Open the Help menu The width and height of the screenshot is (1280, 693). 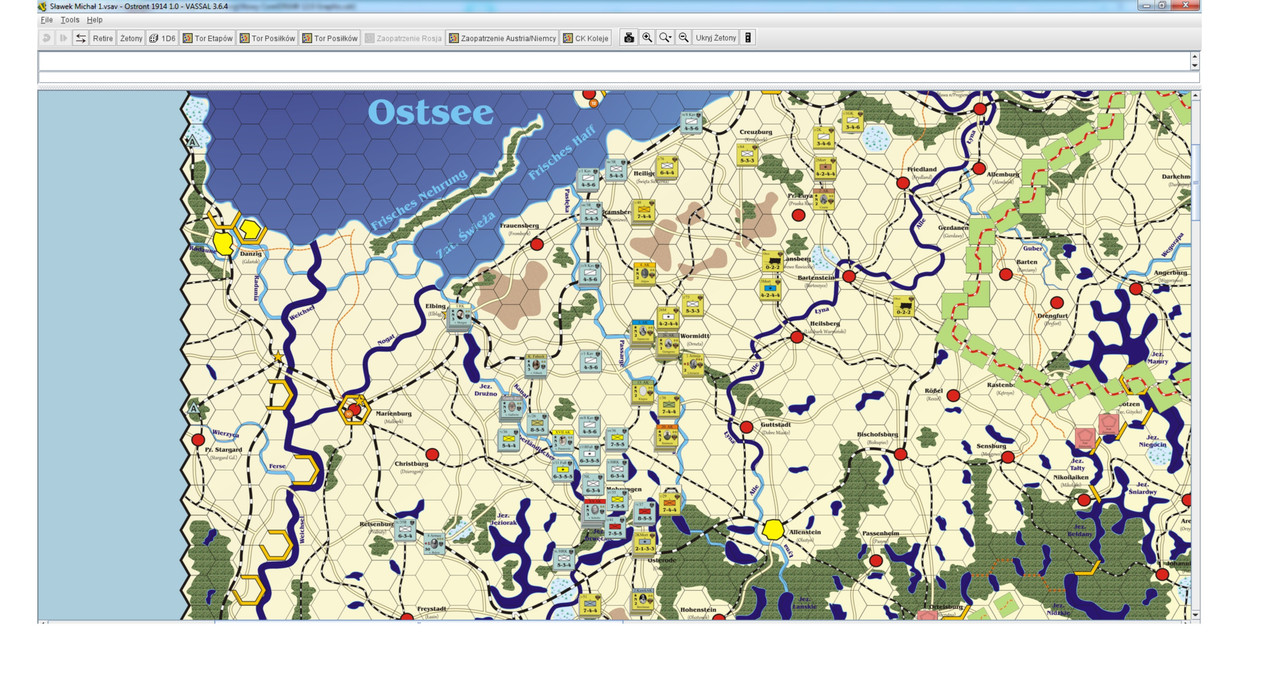tap(94, 20)
